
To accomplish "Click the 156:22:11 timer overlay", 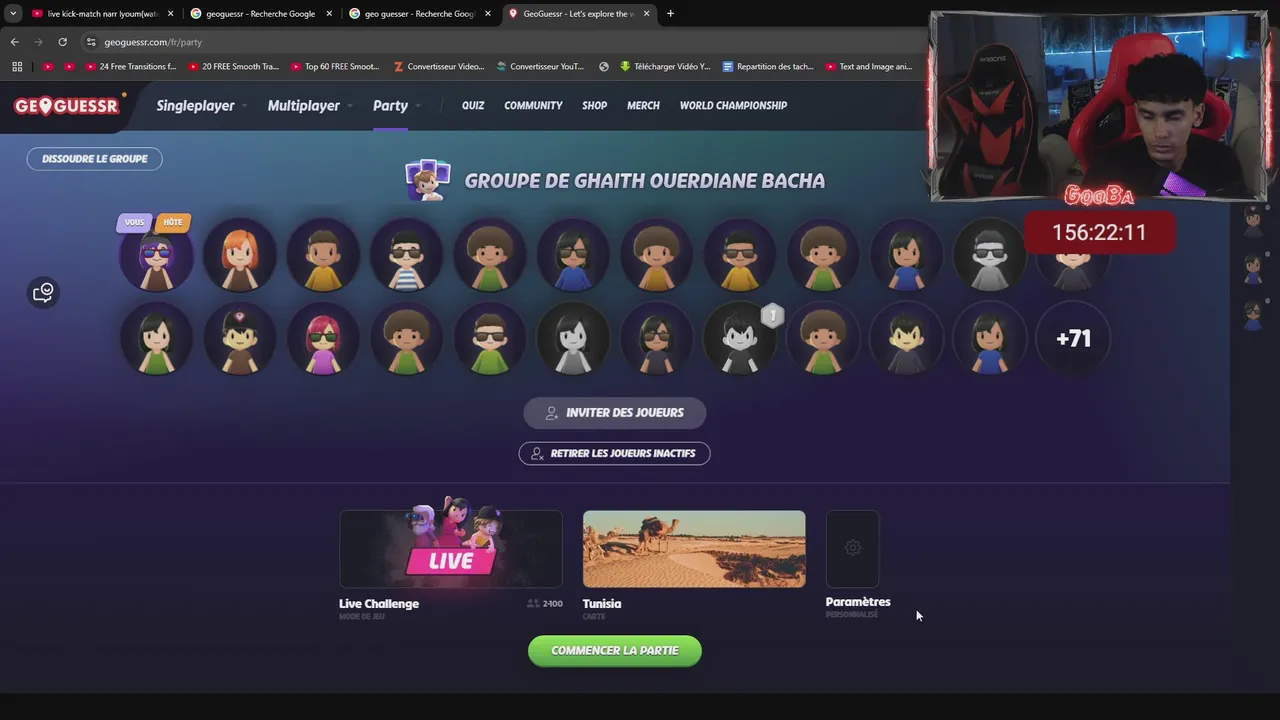I will [x=1099, y=232].
